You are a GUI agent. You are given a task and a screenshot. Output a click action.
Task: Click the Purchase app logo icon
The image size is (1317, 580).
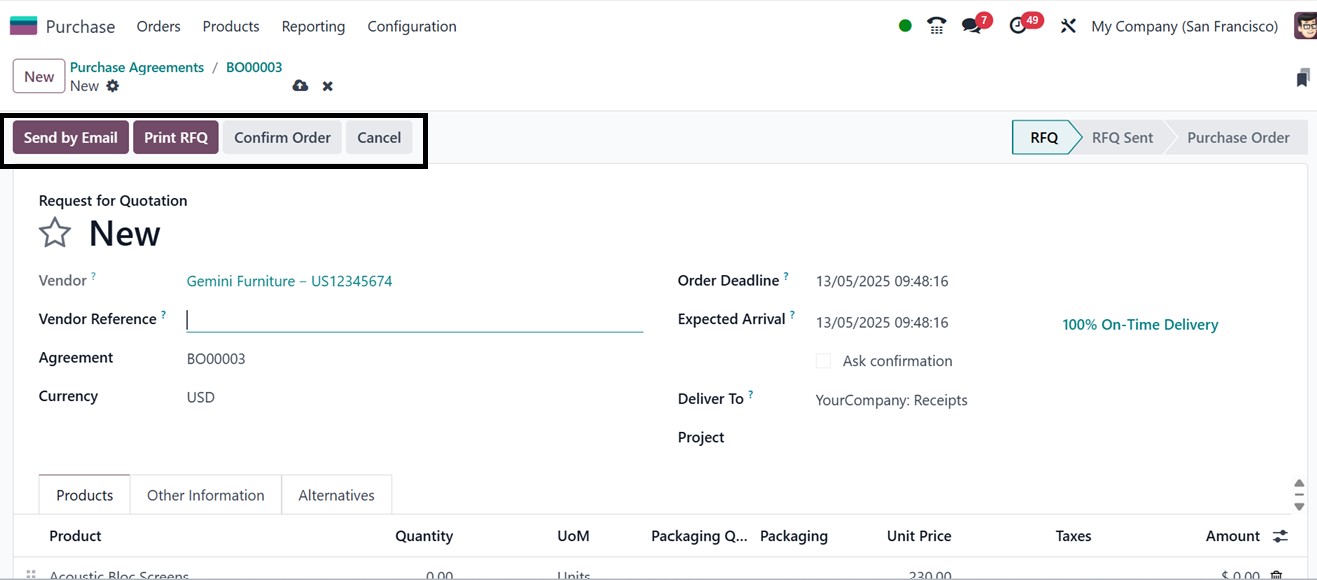[x=23, y=26]
